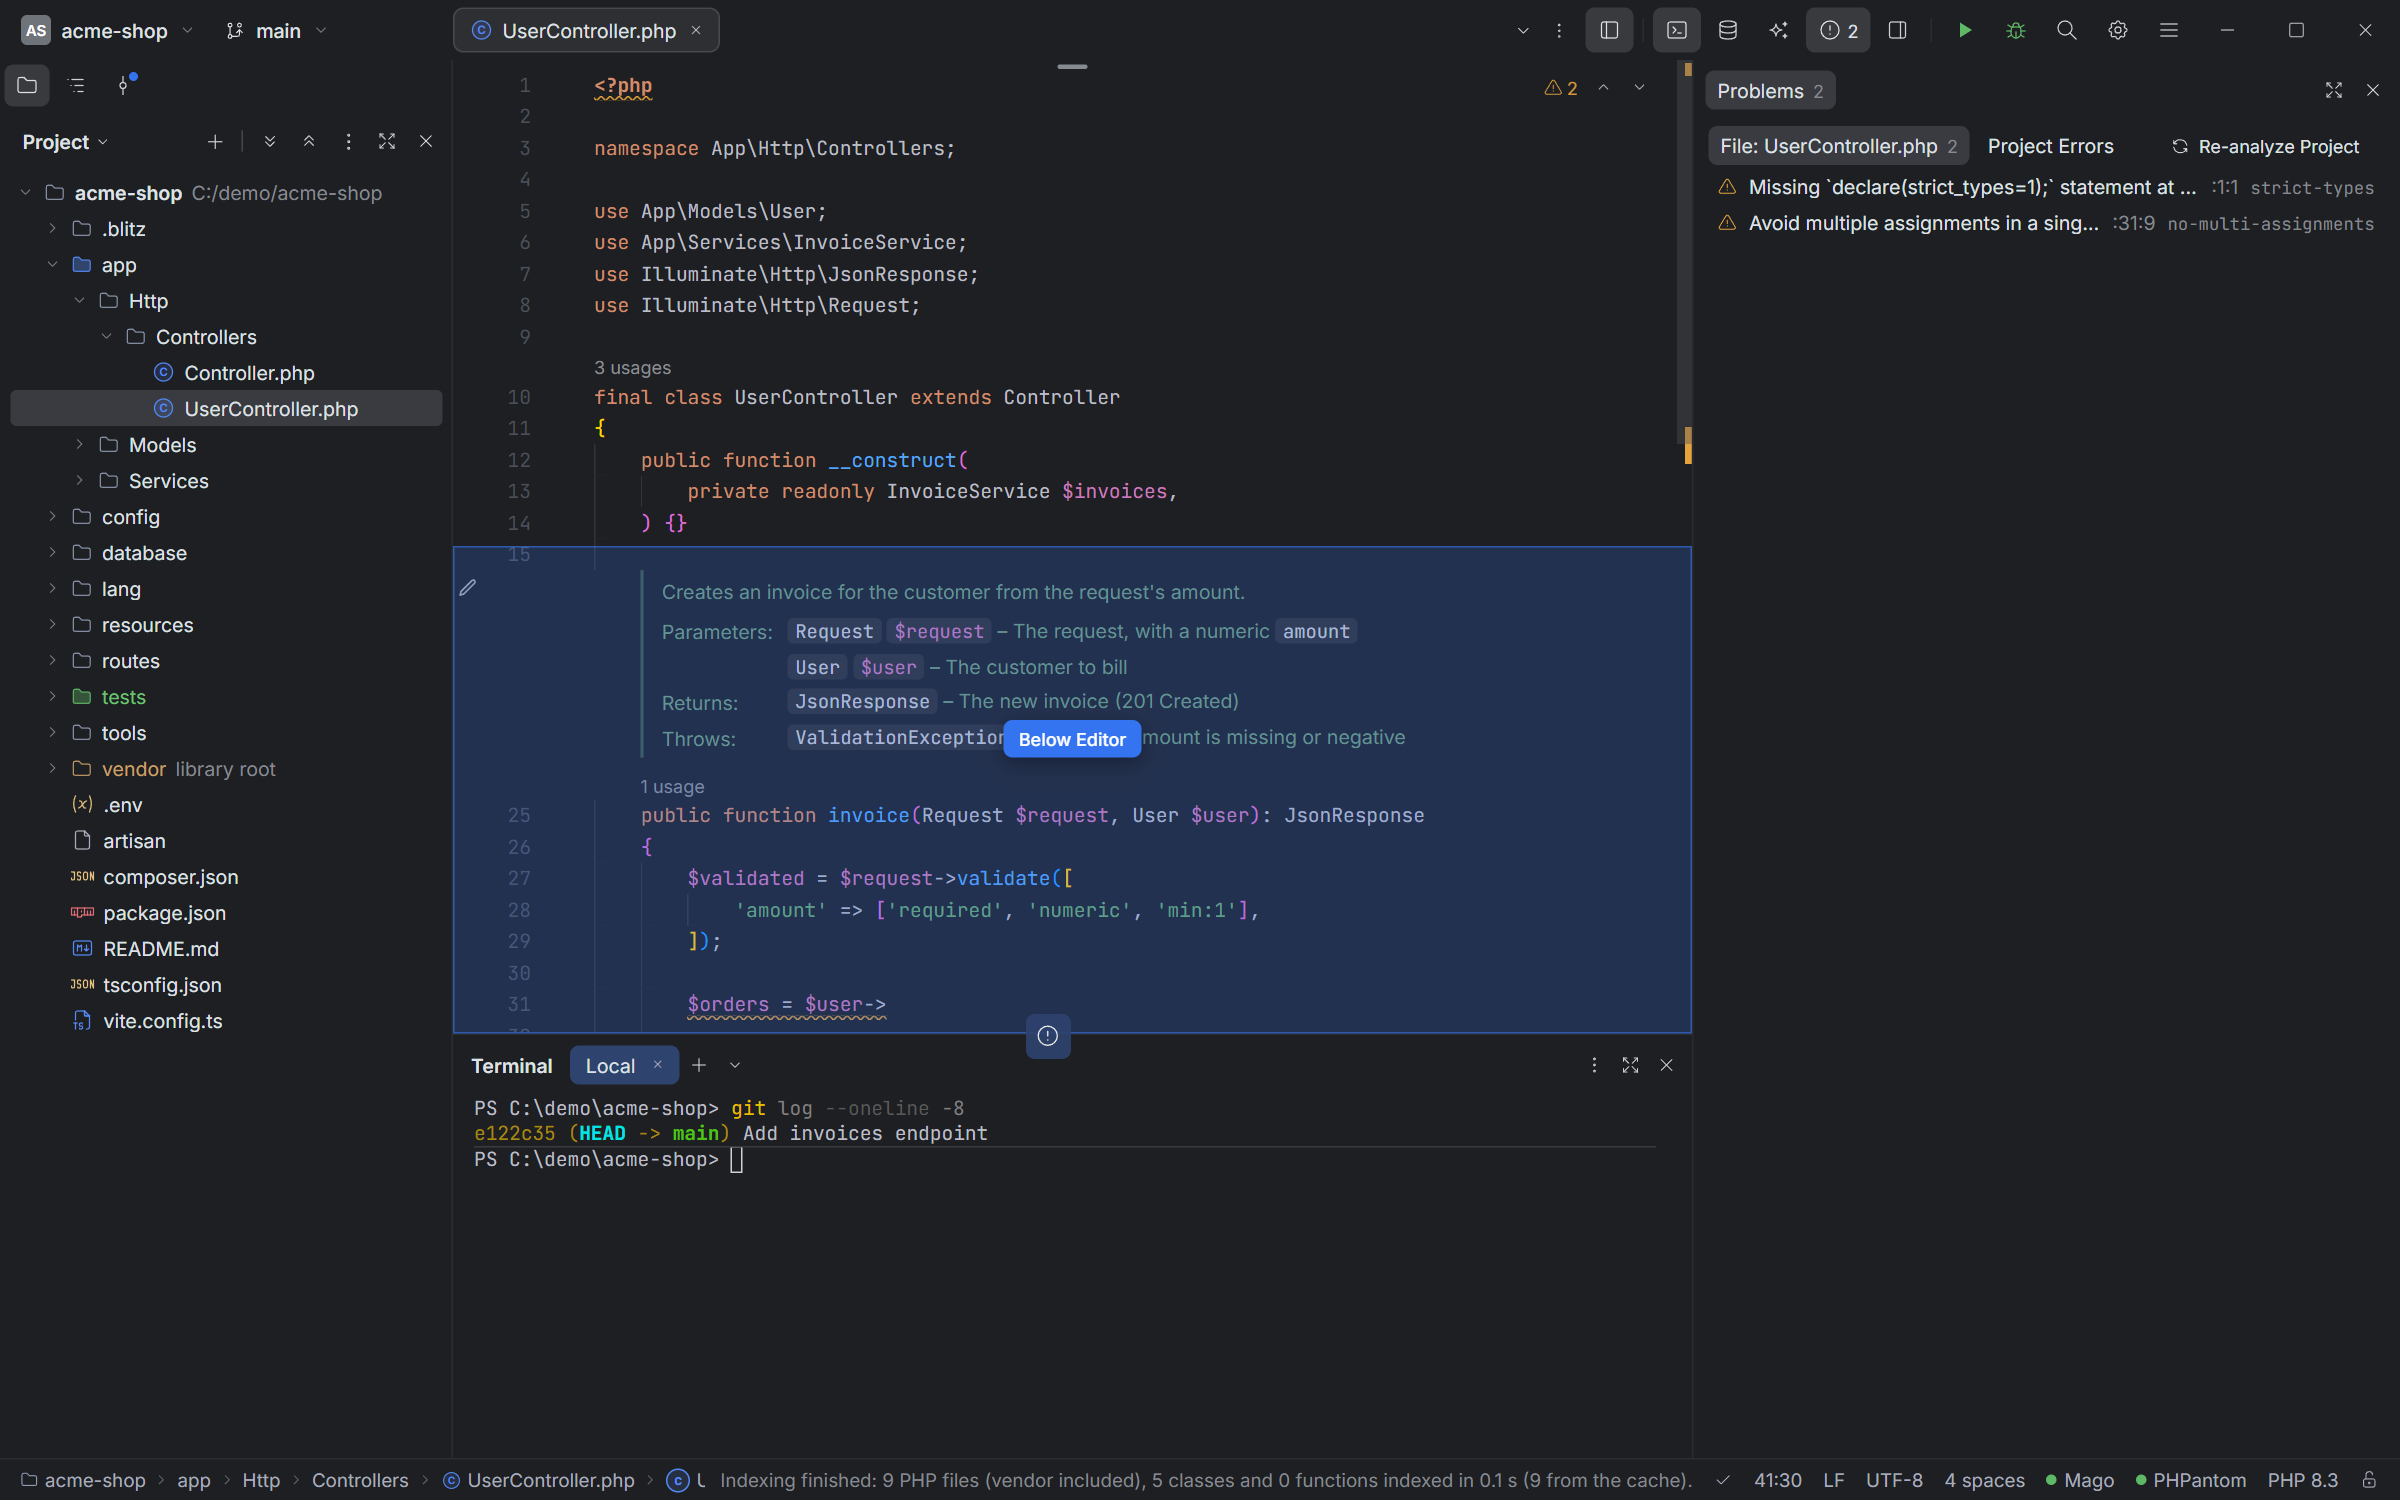Expand the vendor library root folder
The image size is (2400, 1500).
pyautogui.click(x=52, y=769)
